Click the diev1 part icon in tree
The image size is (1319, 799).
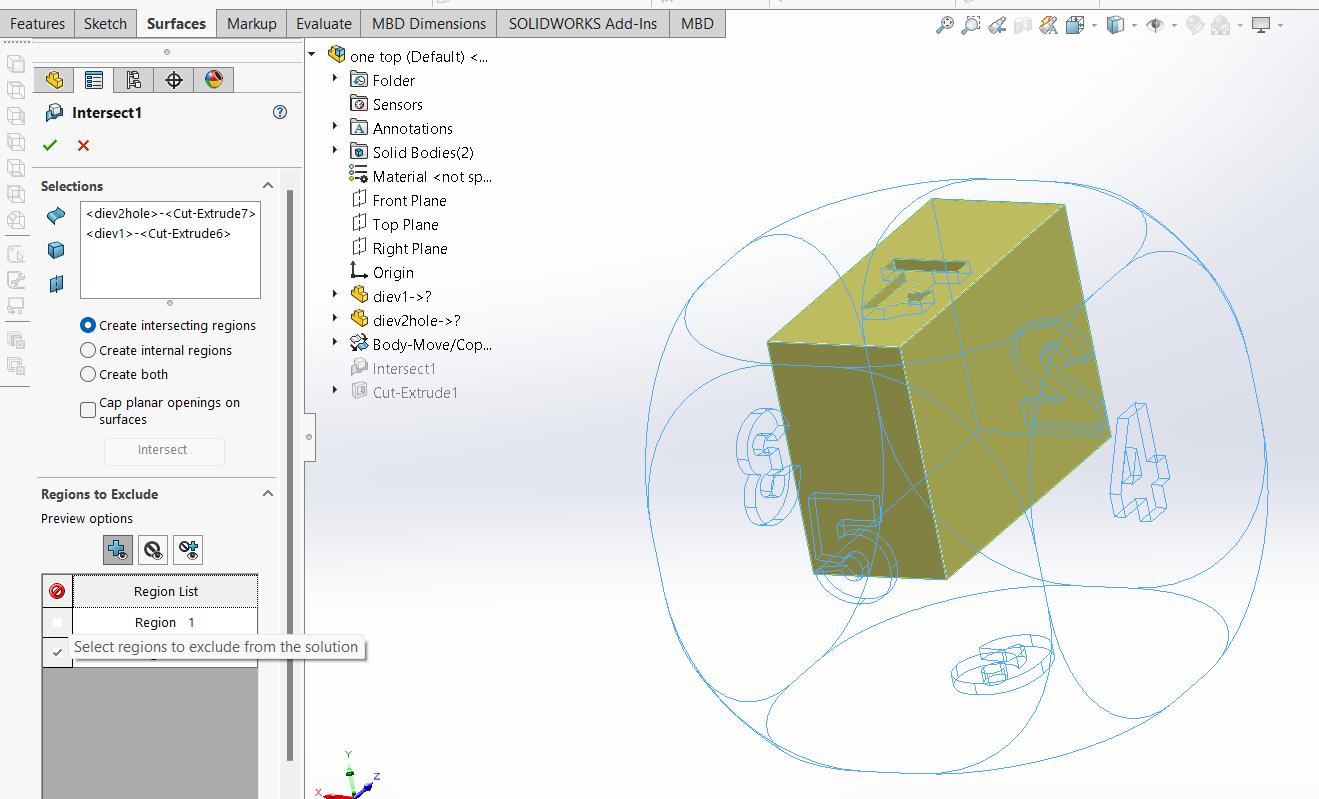coord(360,296)
